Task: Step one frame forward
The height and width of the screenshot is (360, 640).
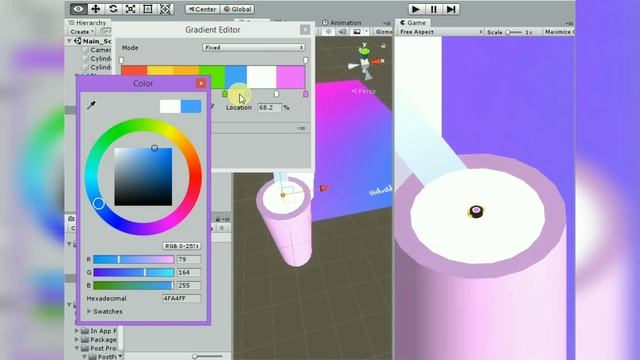Action: pos(451,9)
